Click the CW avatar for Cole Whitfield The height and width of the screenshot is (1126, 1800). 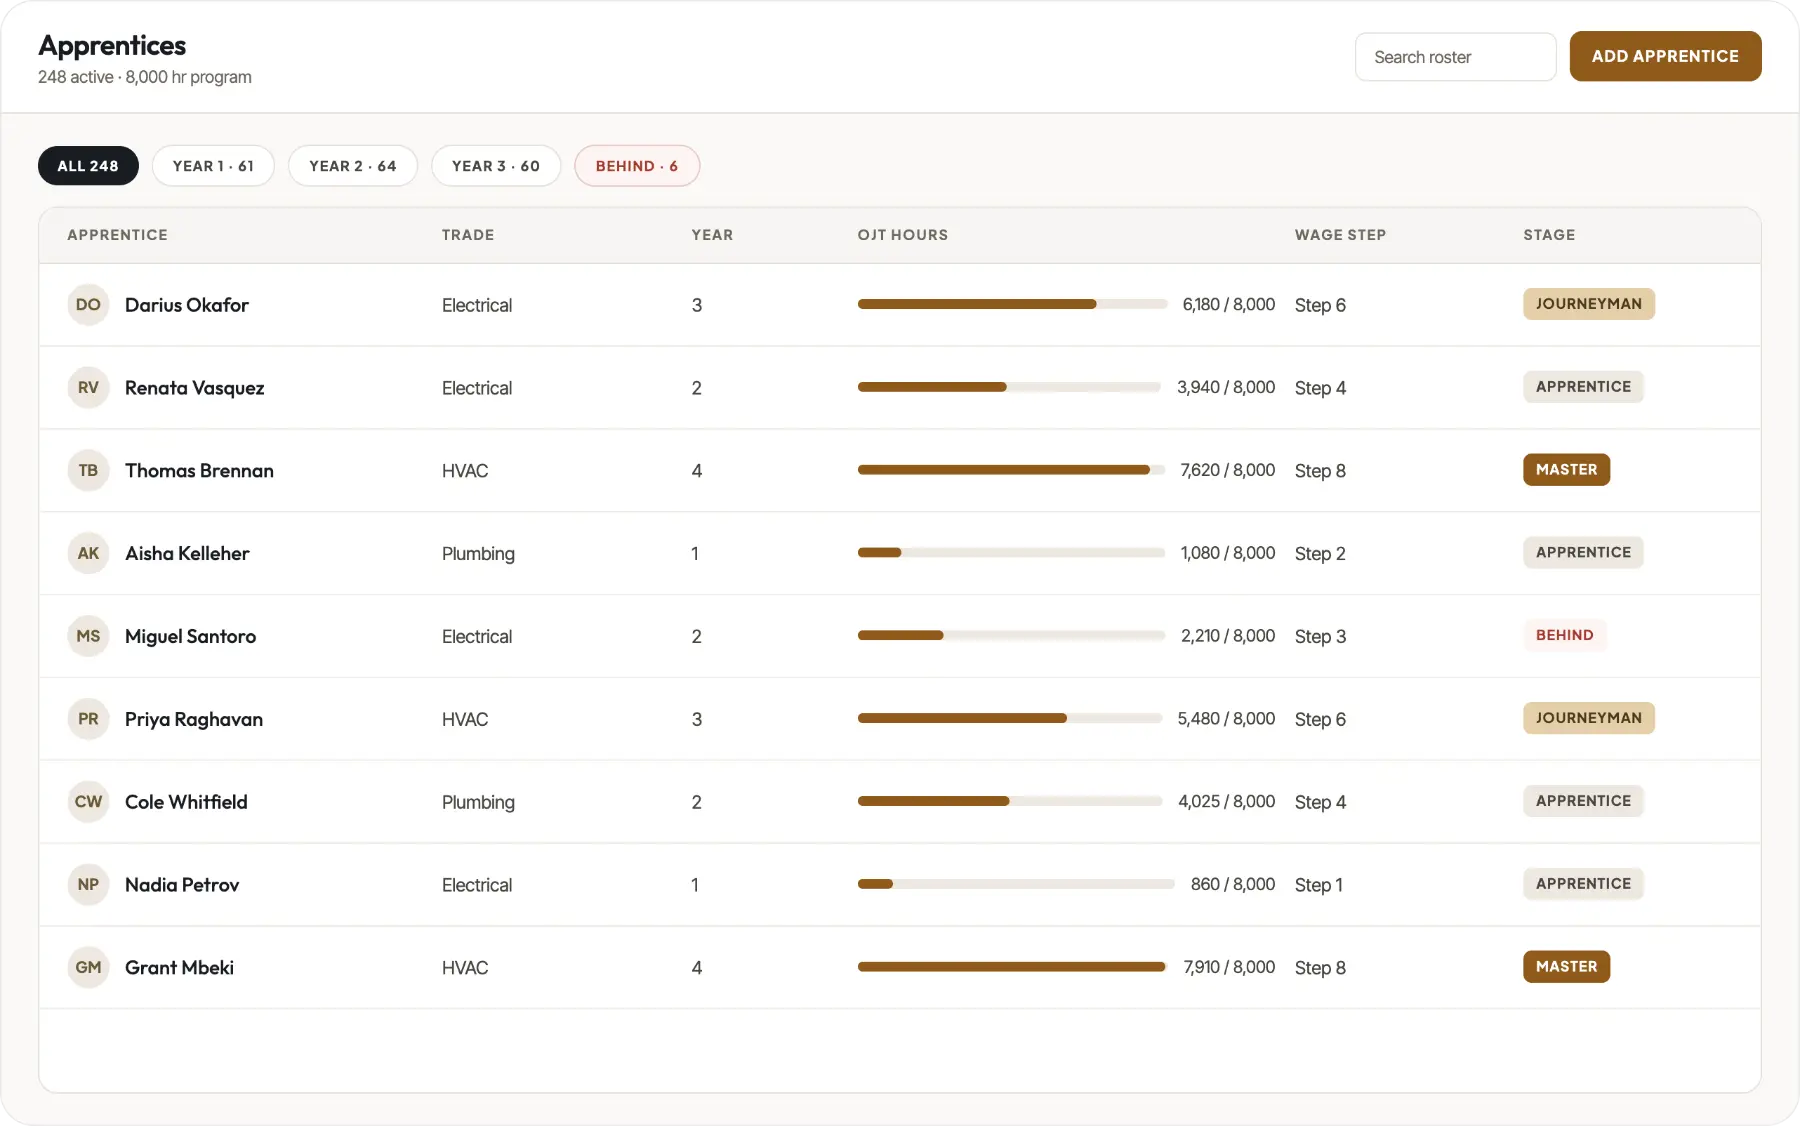(88, 802)
